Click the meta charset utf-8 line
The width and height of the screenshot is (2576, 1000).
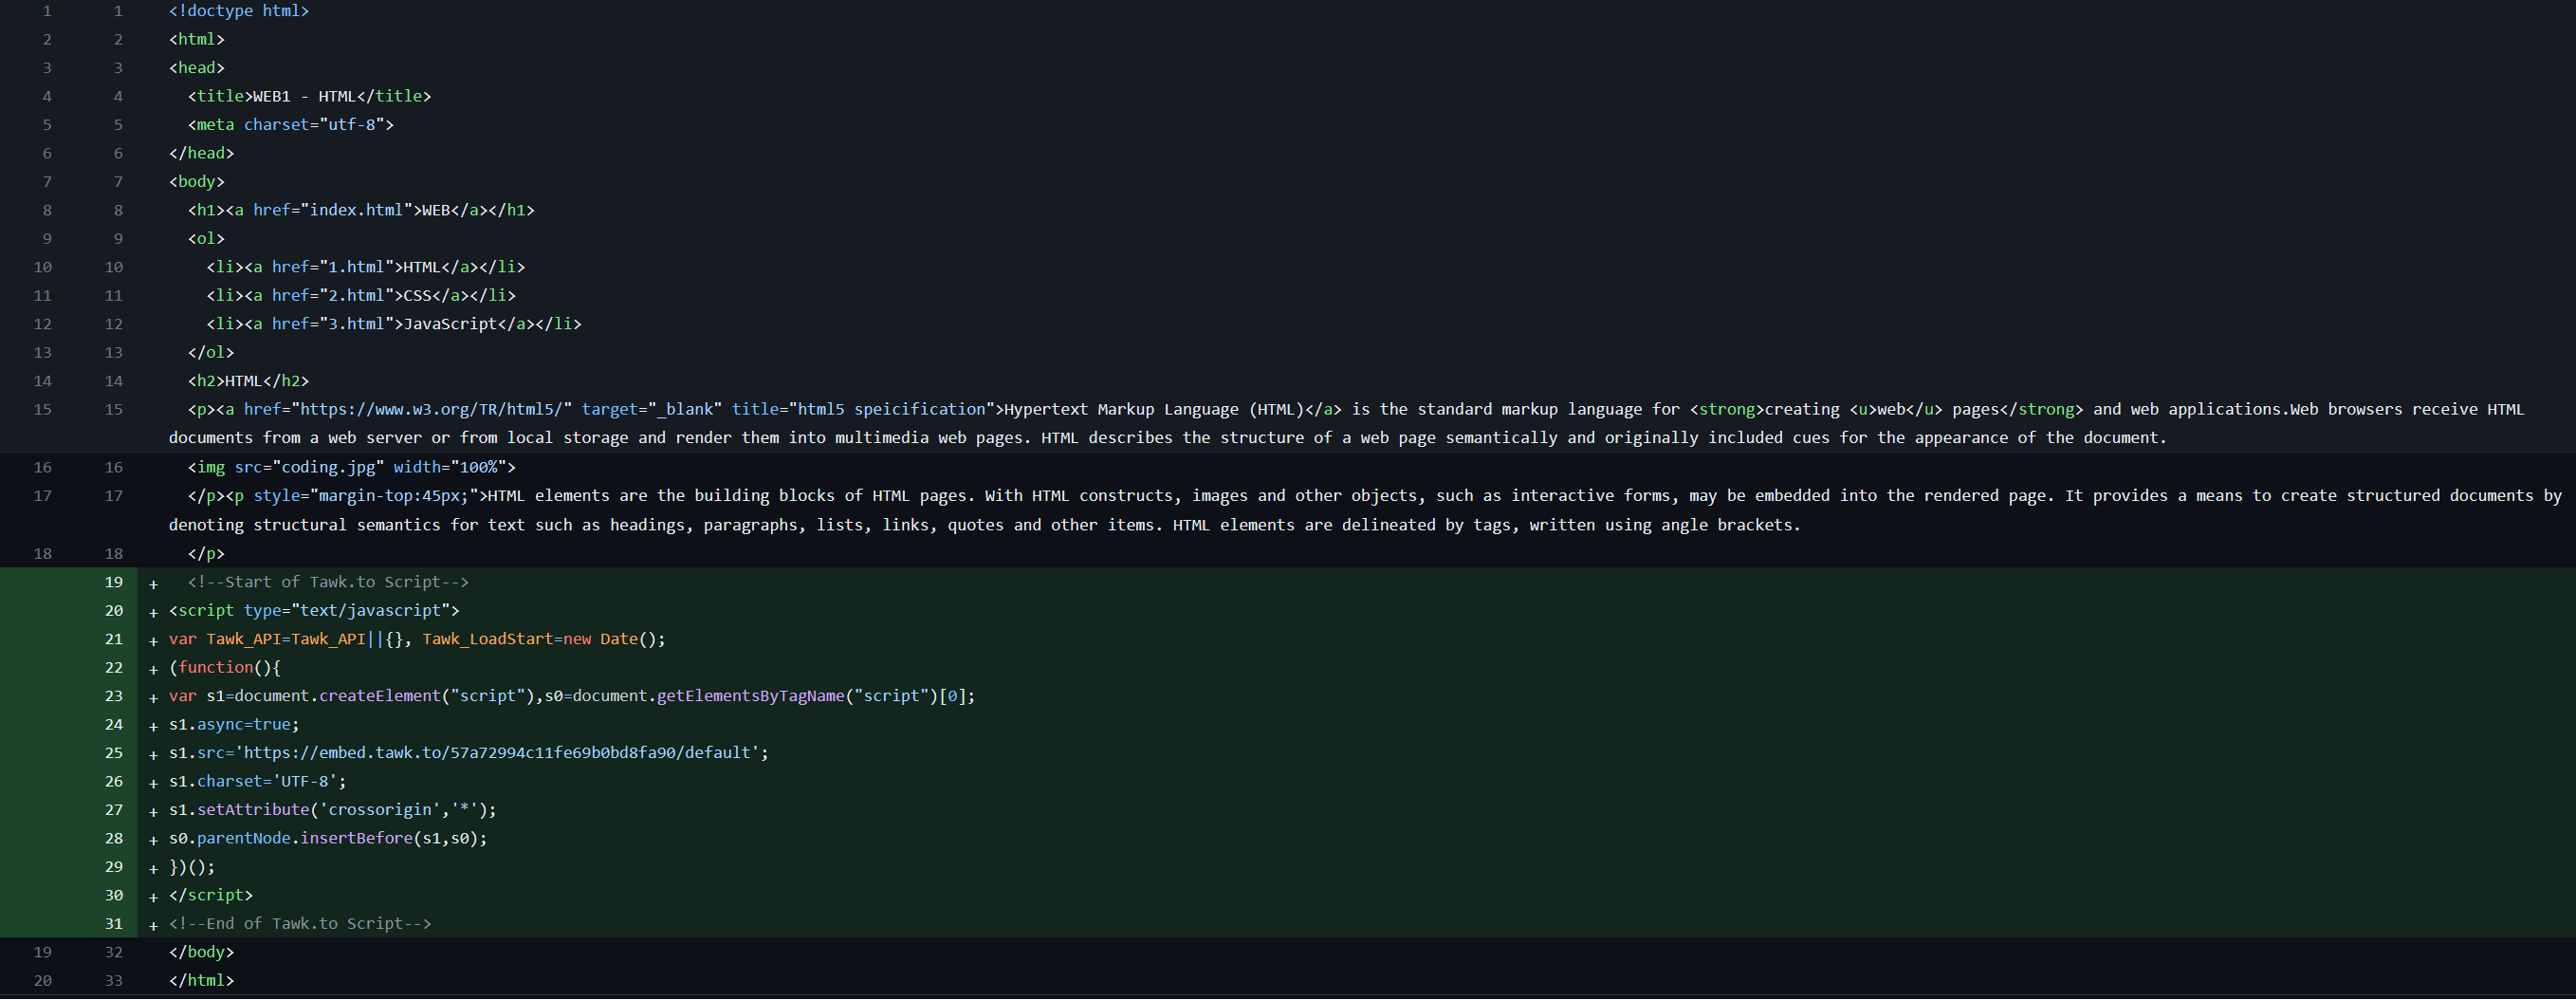click(291, 125)
